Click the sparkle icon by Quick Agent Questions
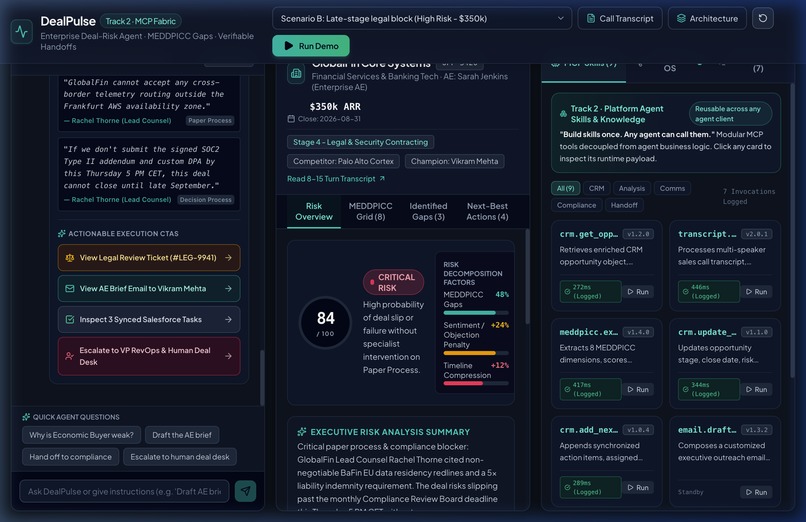 pyautogui.click(x=26, y=417)
